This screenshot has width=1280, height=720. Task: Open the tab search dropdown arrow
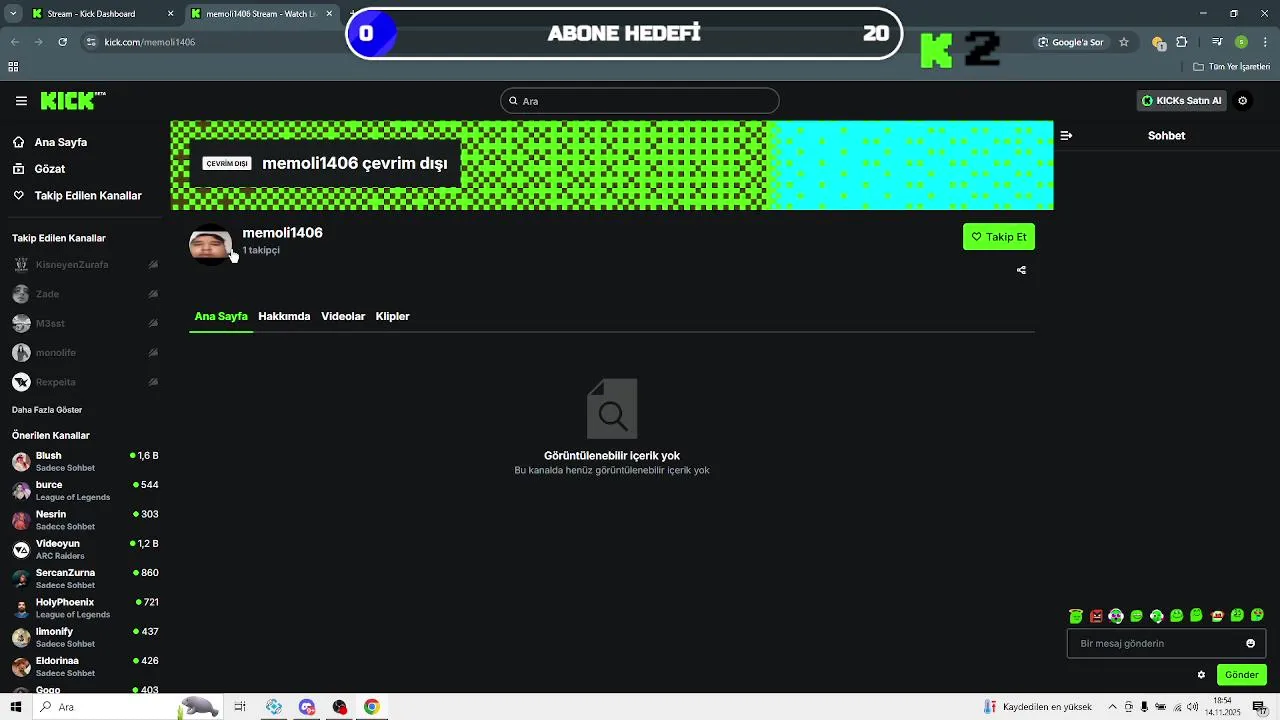tap(13, 14)
